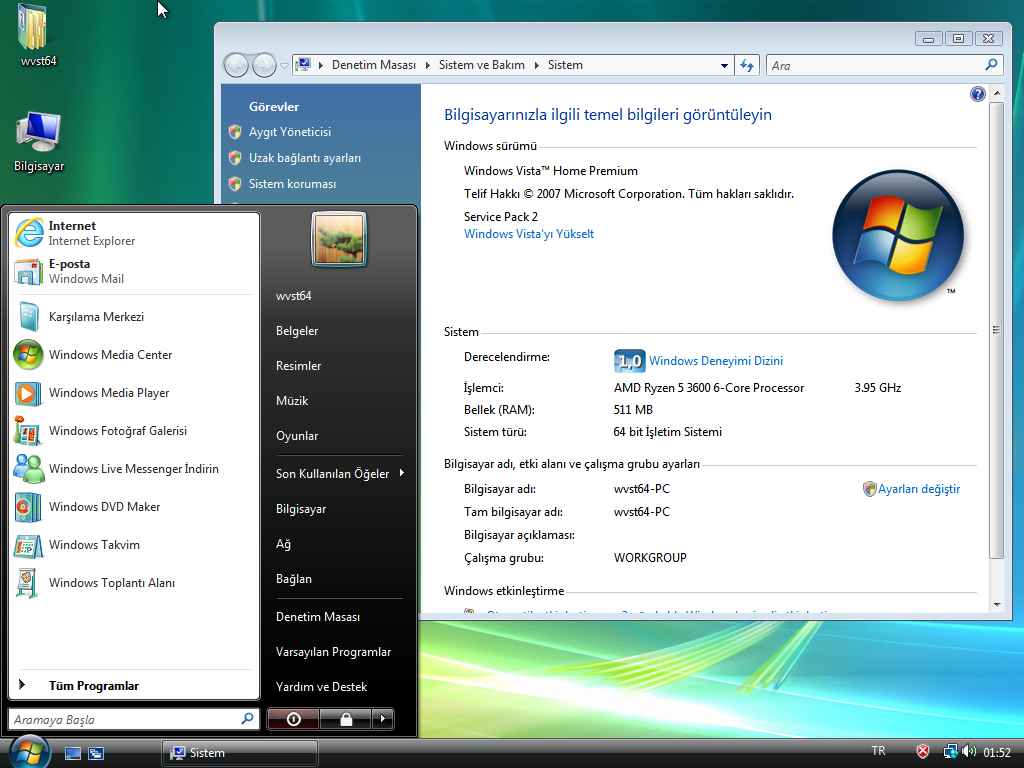Expand the Denetim Masası breadcrumb arrow
This screenshot has height=768, width=1024.
click(427, 65)
